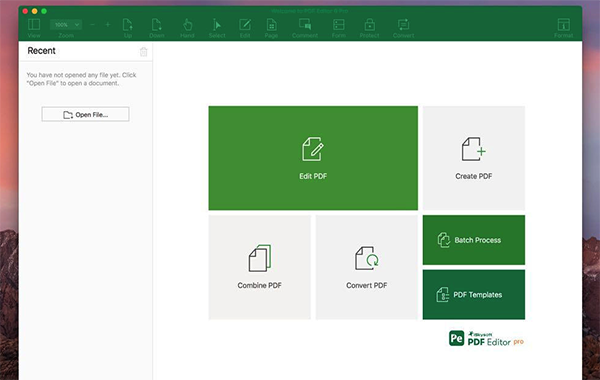The image size is (600, 380).
Task: Choose the Combine PDF tile
Action: pos(259,267)
